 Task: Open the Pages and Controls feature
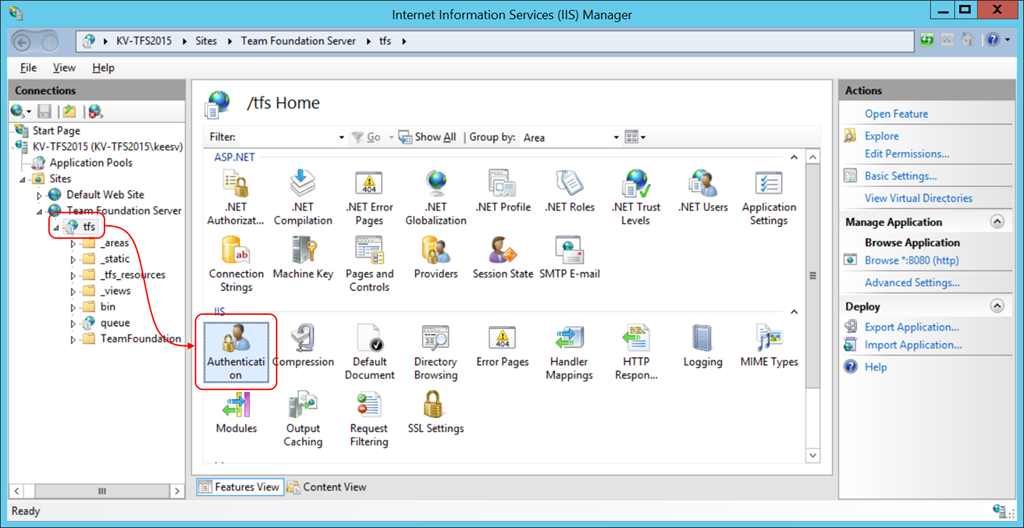[369, 263]
